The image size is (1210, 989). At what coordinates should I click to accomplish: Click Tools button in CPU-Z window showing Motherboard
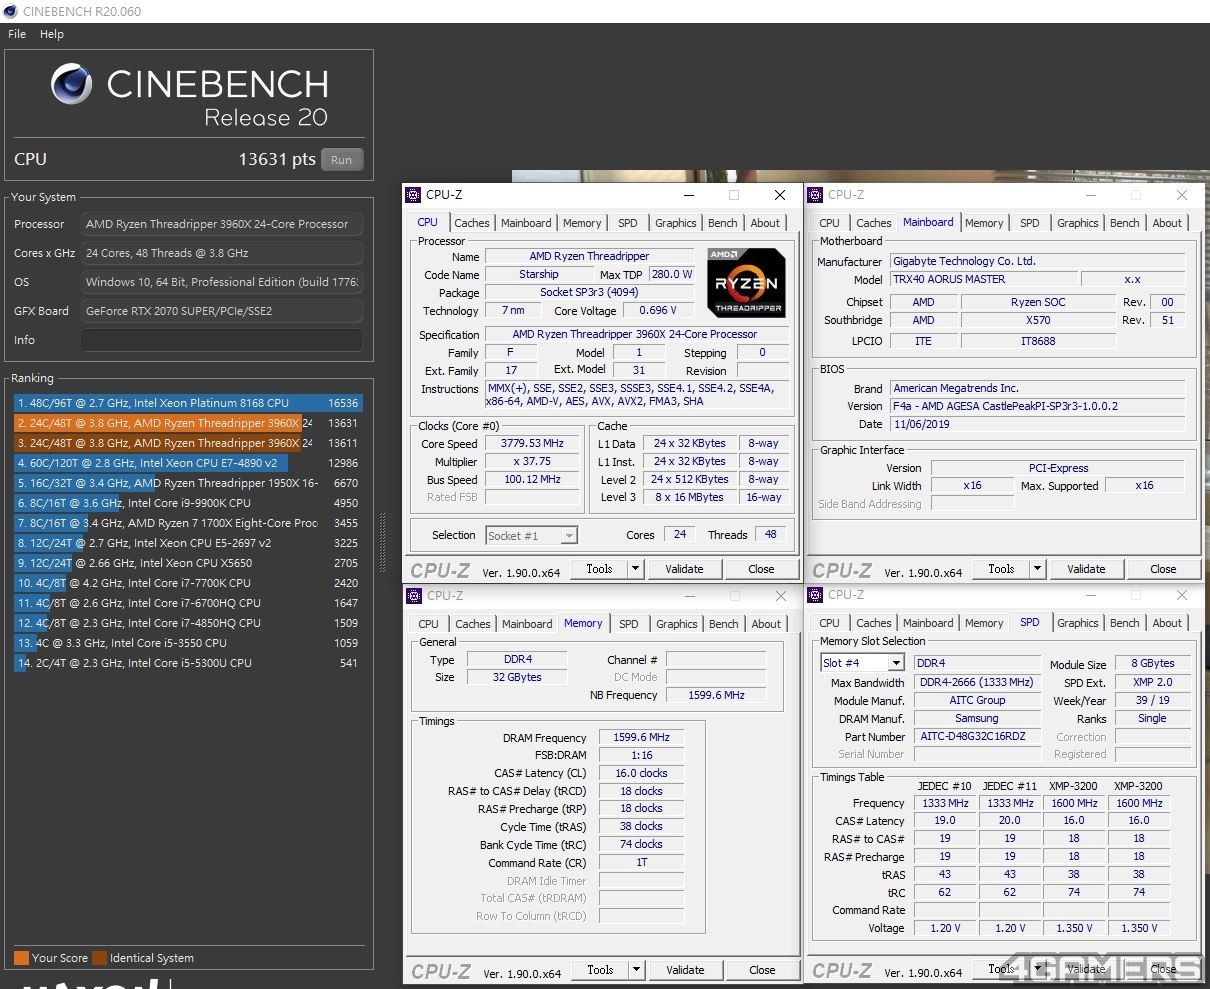(1001, 569)
